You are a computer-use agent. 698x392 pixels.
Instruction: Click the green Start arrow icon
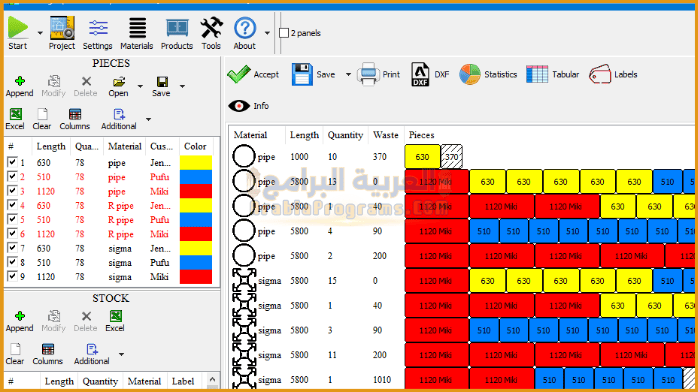[x=18, y=28]
